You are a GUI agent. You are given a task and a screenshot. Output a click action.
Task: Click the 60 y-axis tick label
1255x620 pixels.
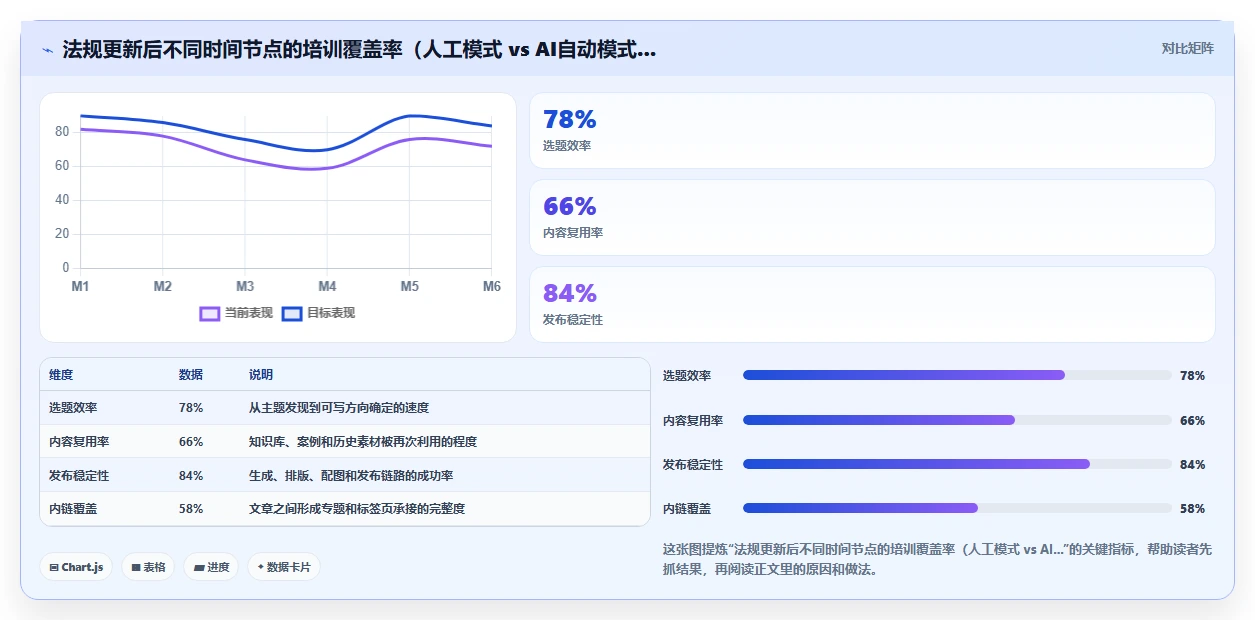(x=62, y=166)
